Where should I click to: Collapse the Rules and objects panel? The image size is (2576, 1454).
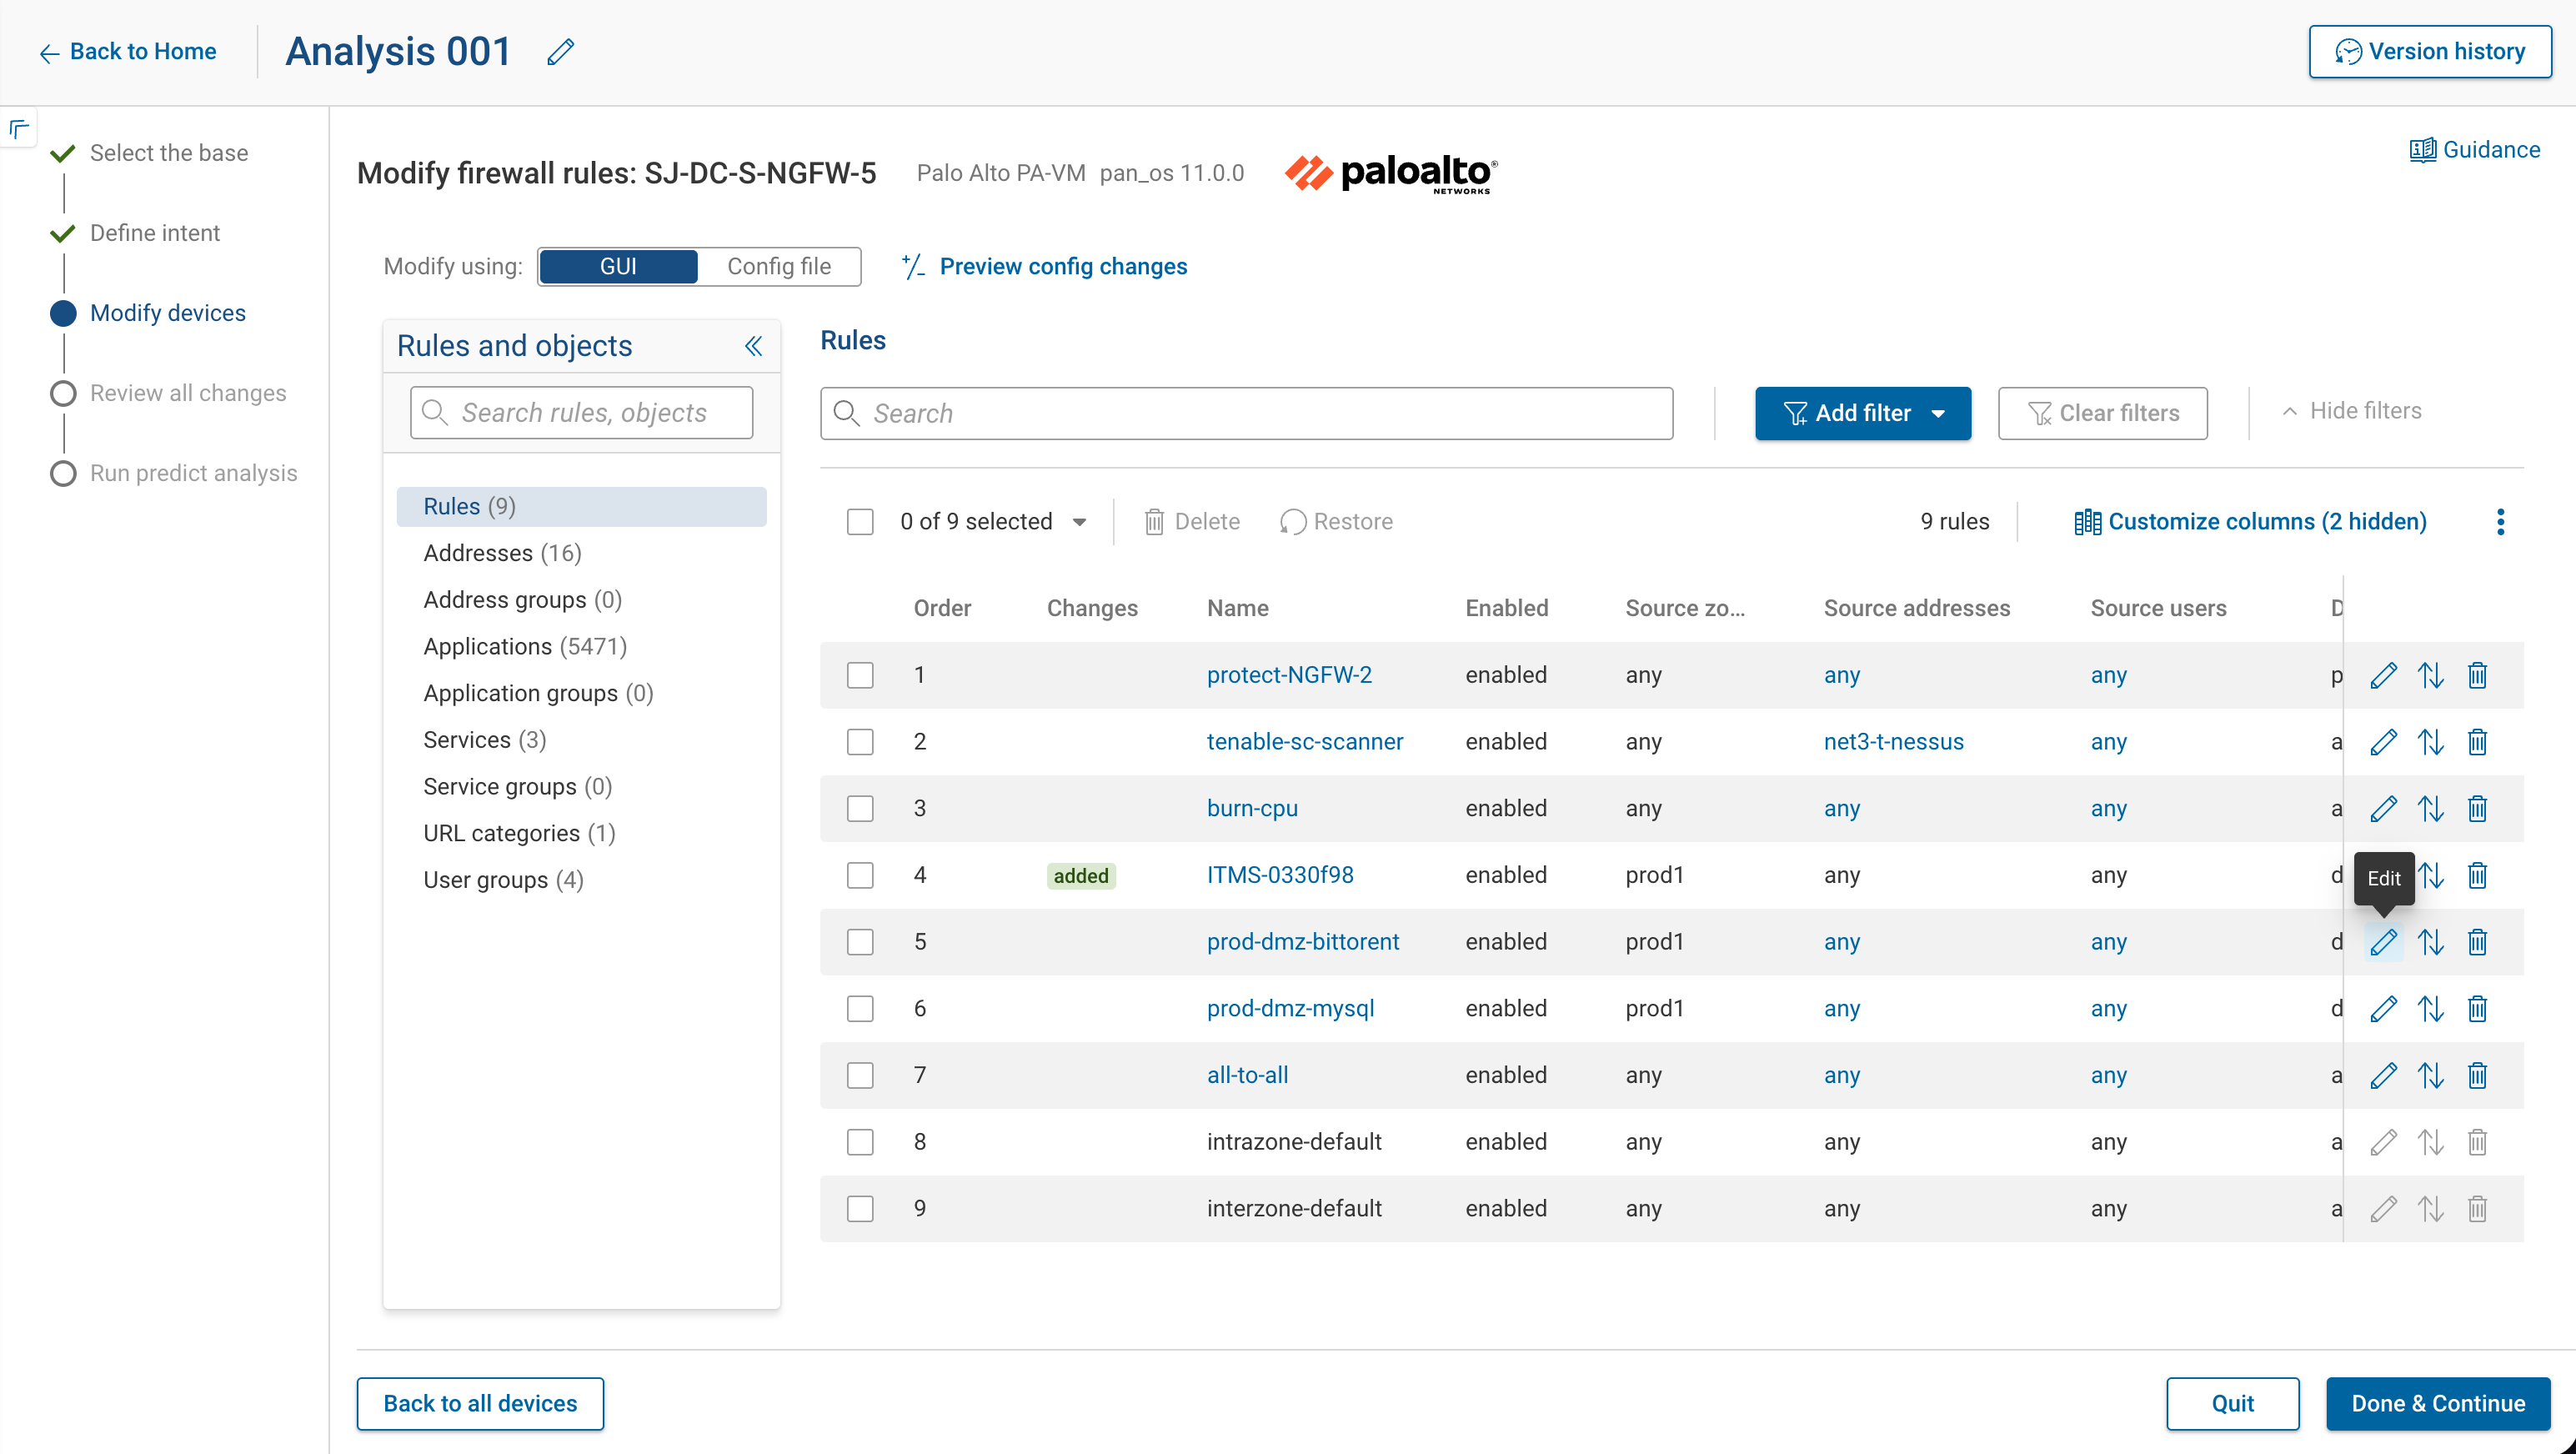(x=753, y=346)
